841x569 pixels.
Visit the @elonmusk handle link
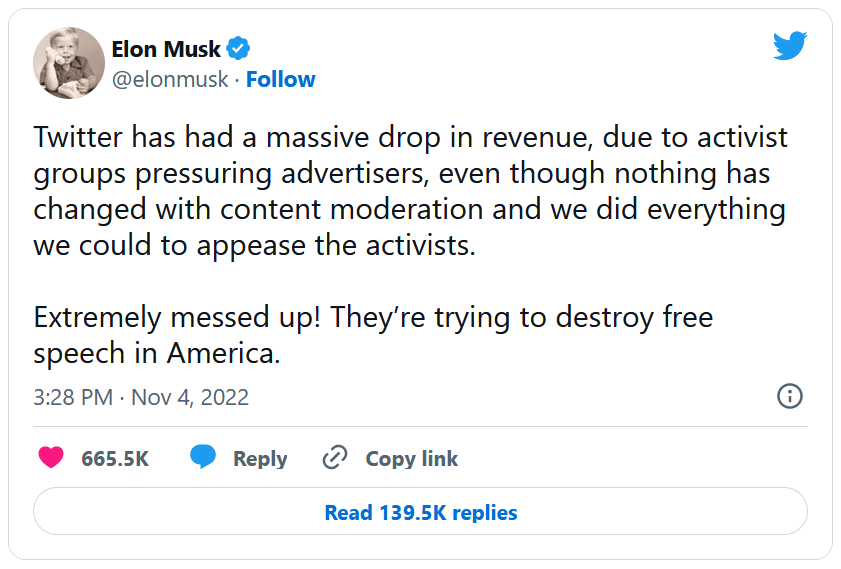point(170,80)
